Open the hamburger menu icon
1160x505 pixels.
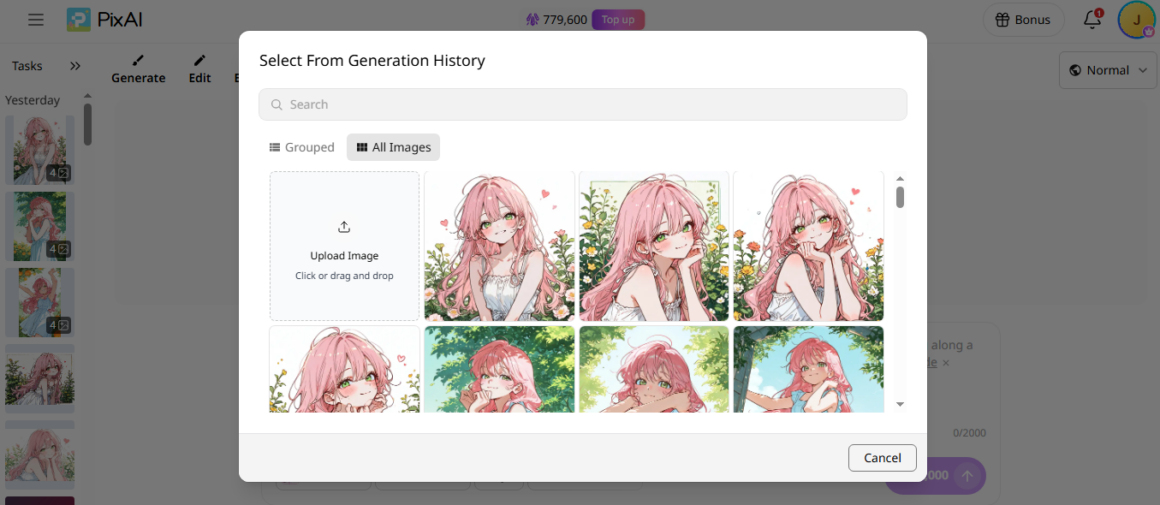[36, 19]
